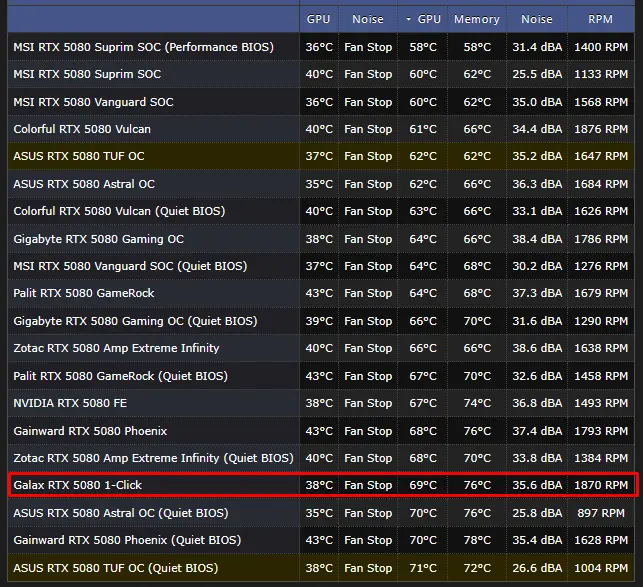
Task: Select the 1870 RPM cell
Action: (601, 485)
